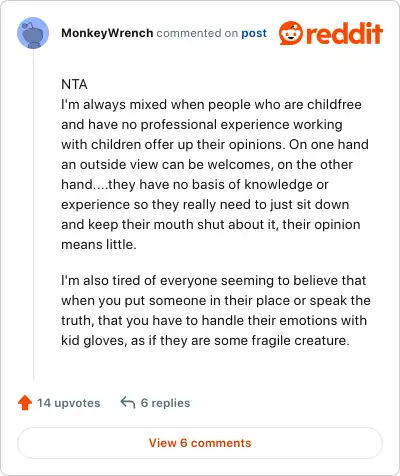Click the "NTA" verdict text
This screenshot has width=400, height=476.
tap(74, 84)
